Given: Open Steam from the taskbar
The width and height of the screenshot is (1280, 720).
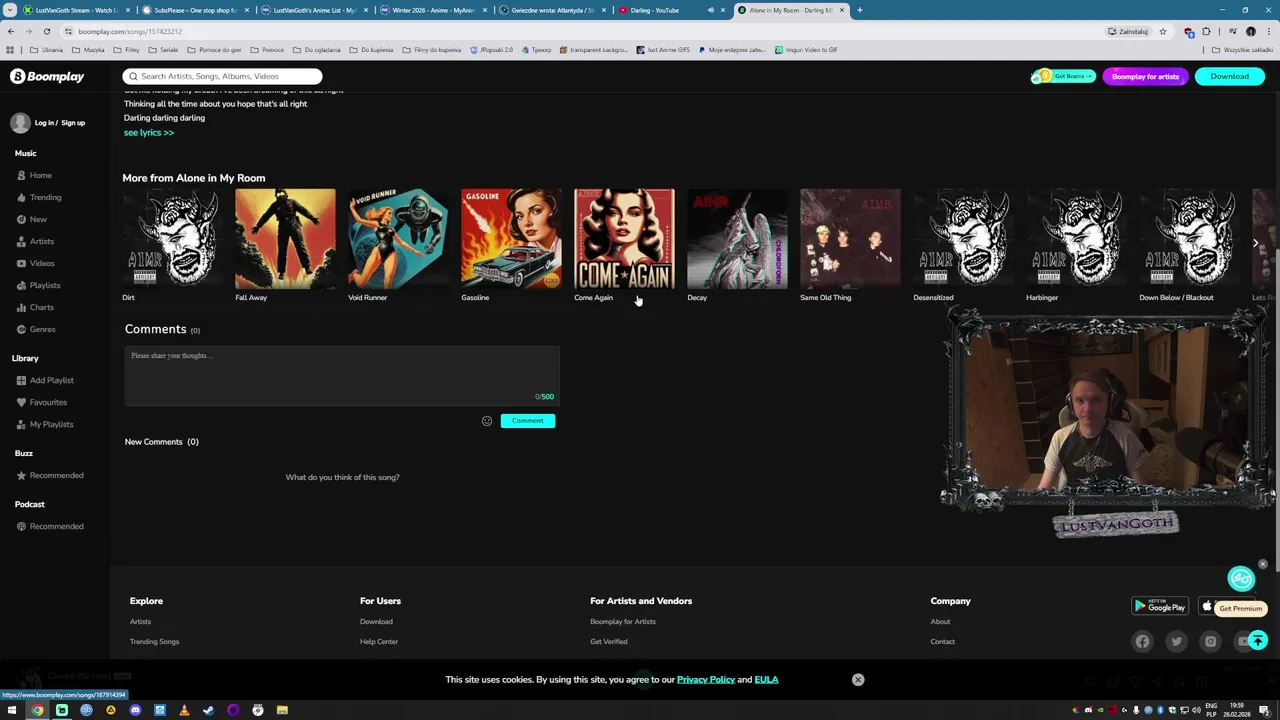Looking at the screenshot, I should coord(208,710).
